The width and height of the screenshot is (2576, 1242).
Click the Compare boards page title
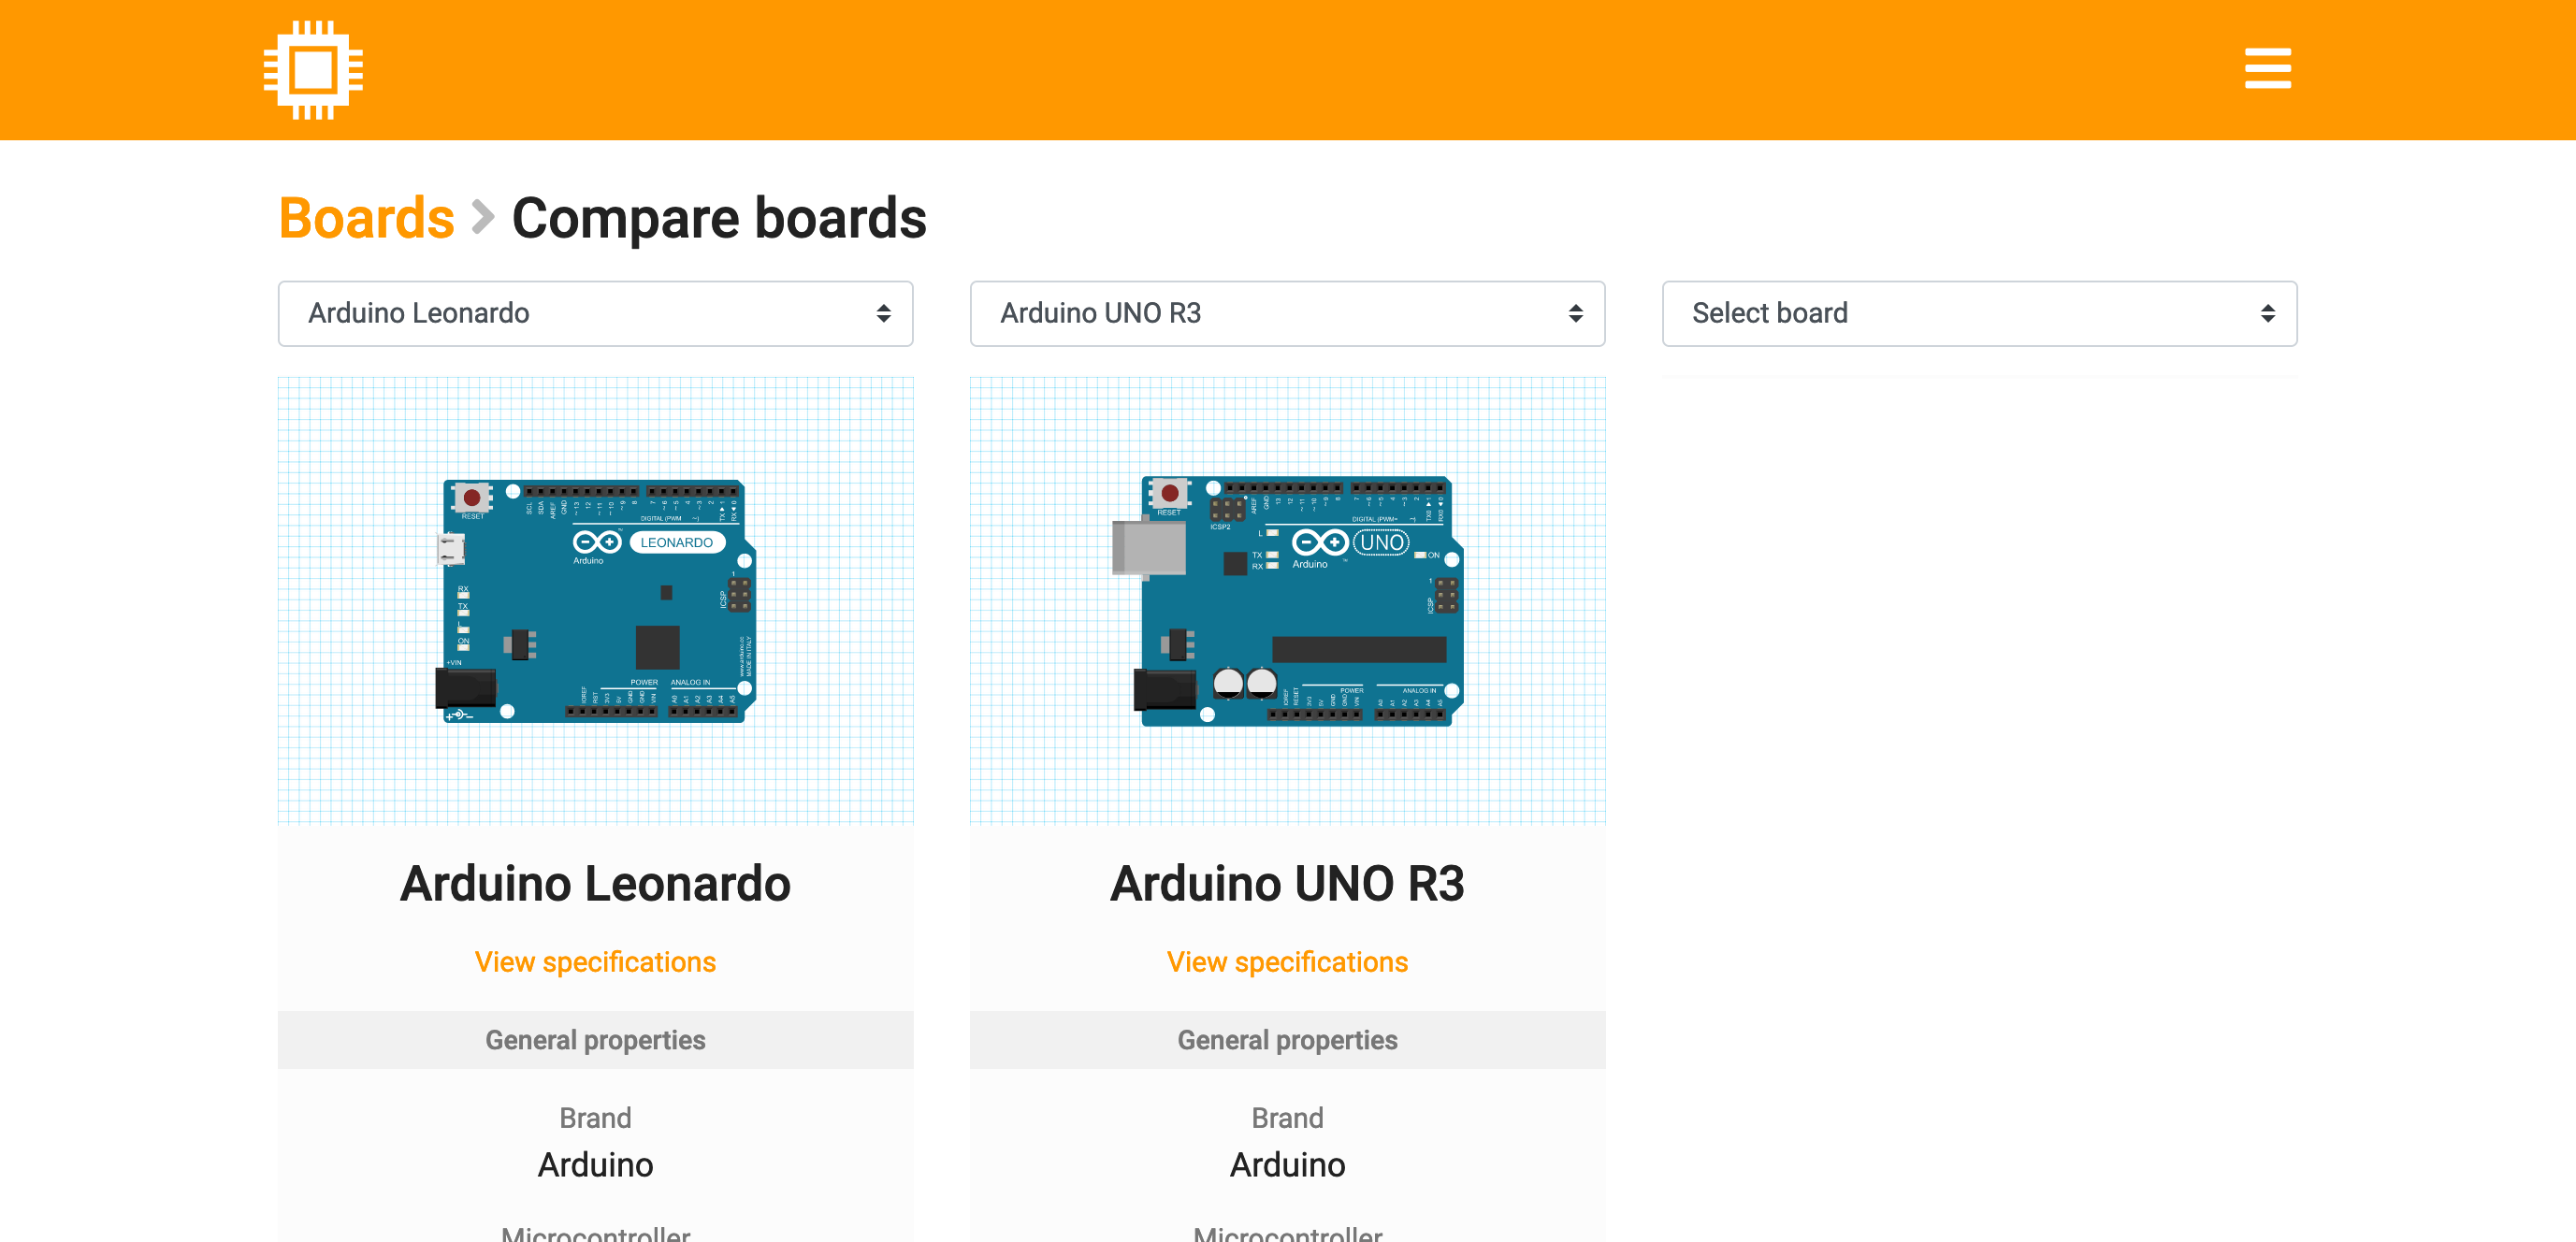718,216
